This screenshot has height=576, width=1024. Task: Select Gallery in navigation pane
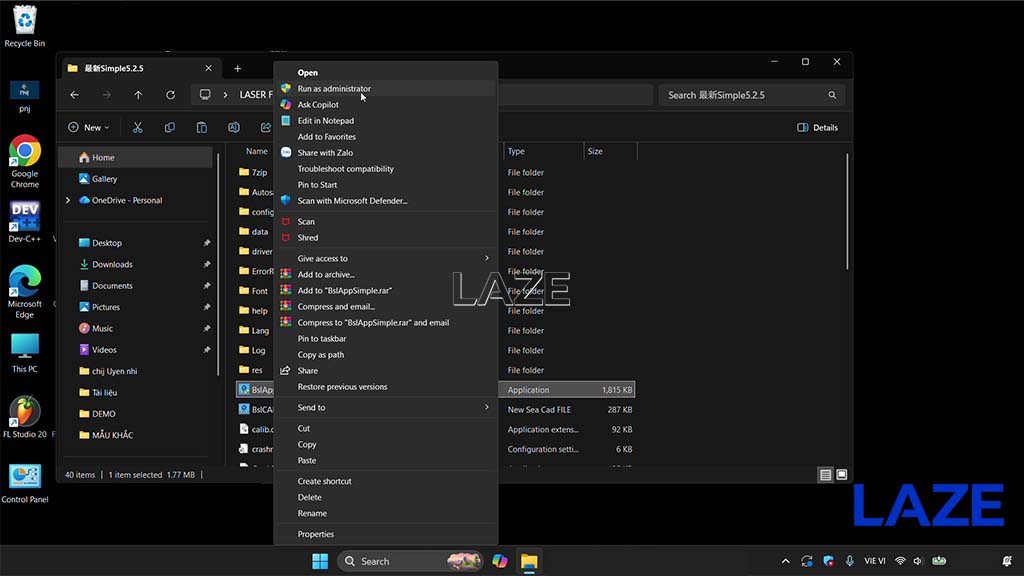click(x=136, y=179)
